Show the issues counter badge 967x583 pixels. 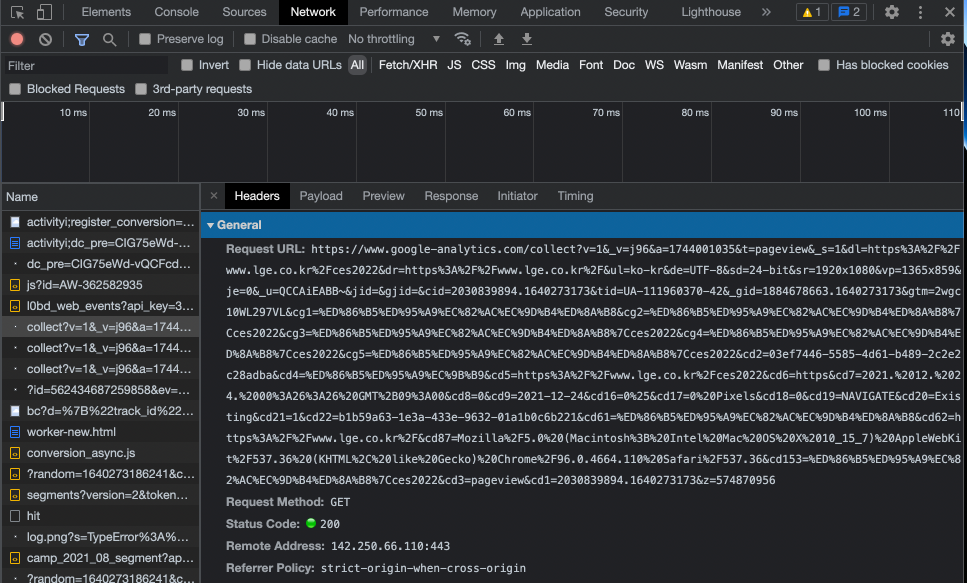coord(849,12)
